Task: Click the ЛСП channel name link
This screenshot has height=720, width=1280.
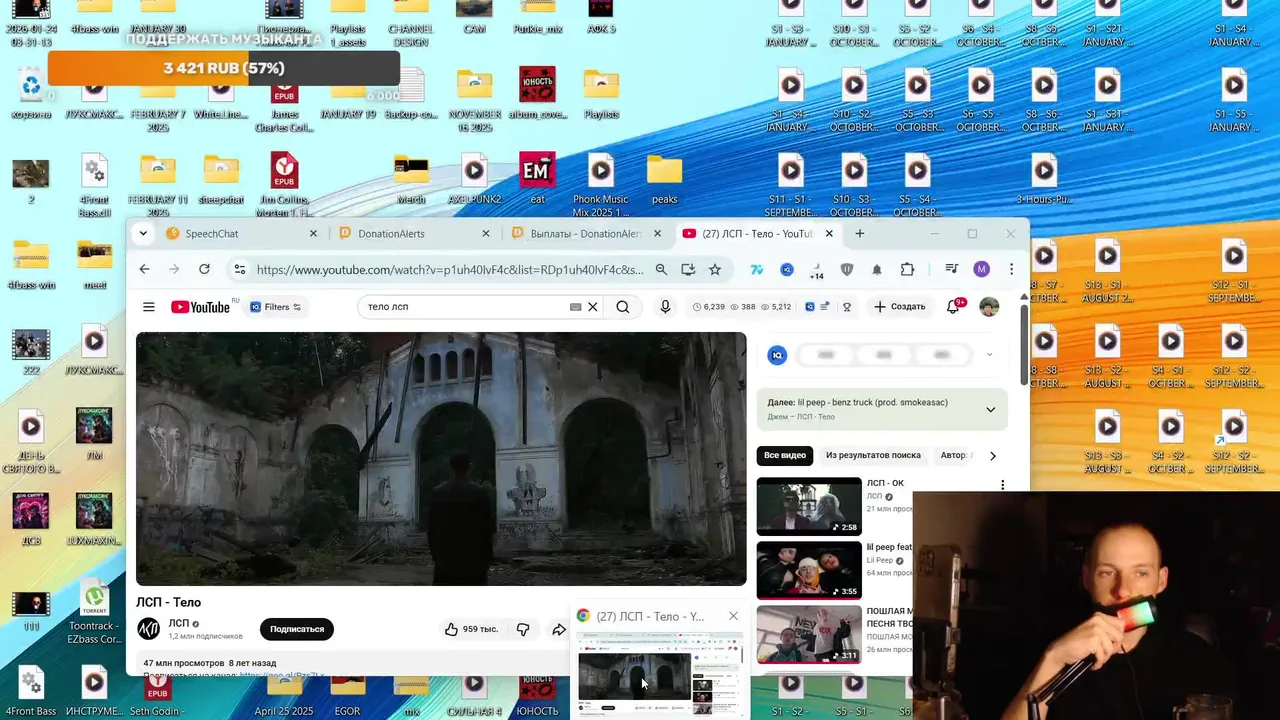Action: point(178,623)
